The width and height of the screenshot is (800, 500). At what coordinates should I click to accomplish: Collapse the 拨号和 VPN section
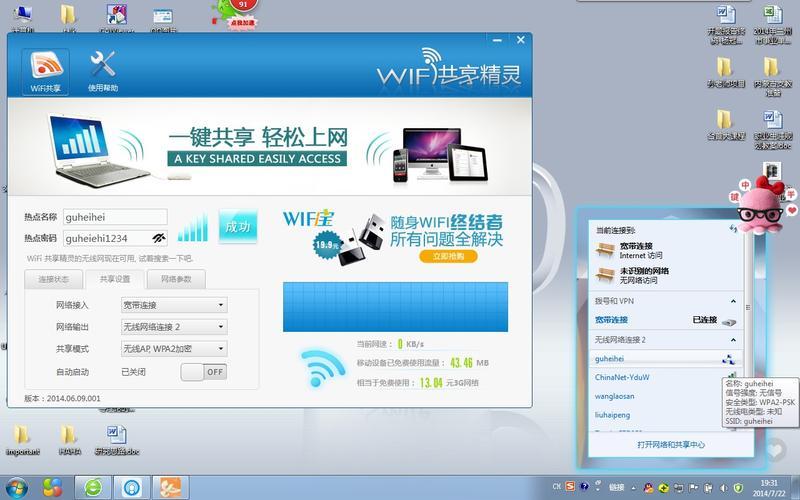[x=733, y=301]
